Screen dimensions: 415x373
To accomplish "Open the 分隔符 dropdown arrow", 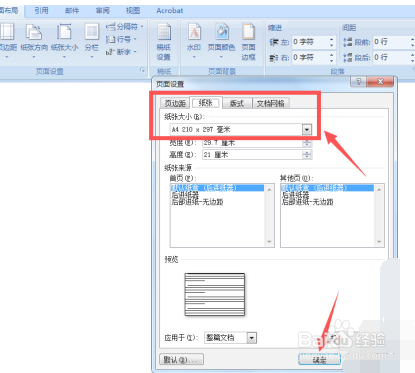I will point(142,26).
